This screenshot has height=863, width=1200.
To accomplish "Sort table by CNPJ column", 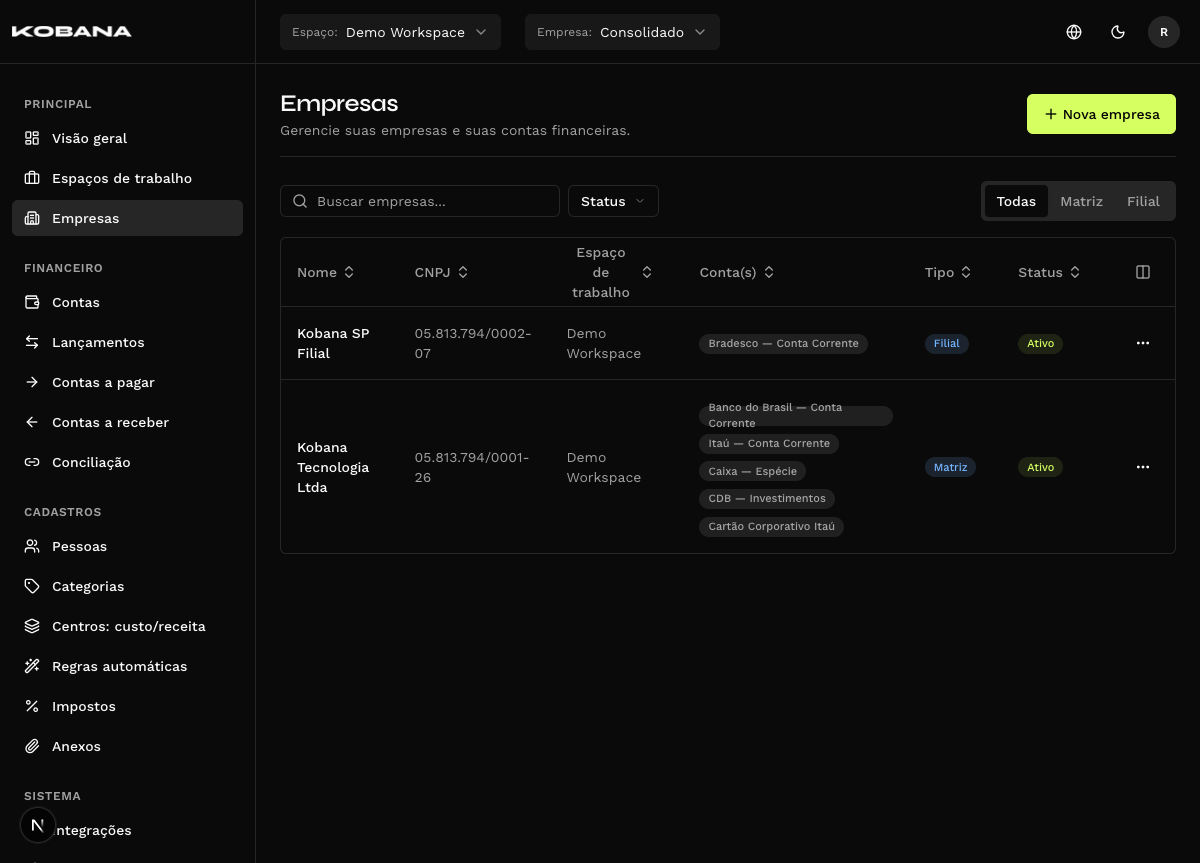I will (x=441, y=272).
